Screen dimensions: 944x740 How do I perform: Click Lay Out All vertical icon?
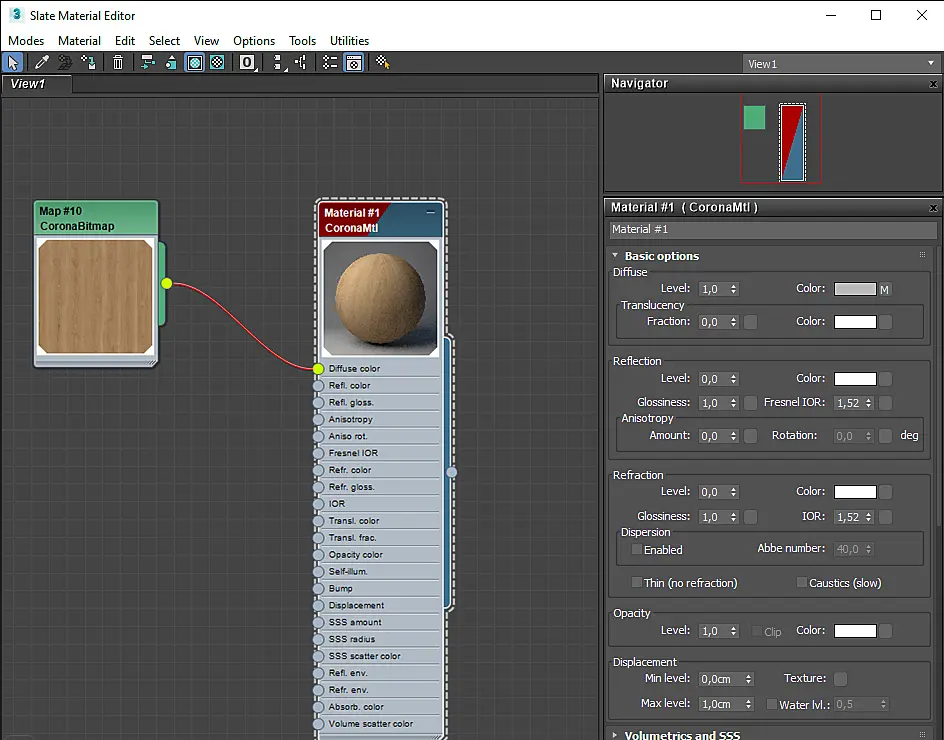point(278,62)
